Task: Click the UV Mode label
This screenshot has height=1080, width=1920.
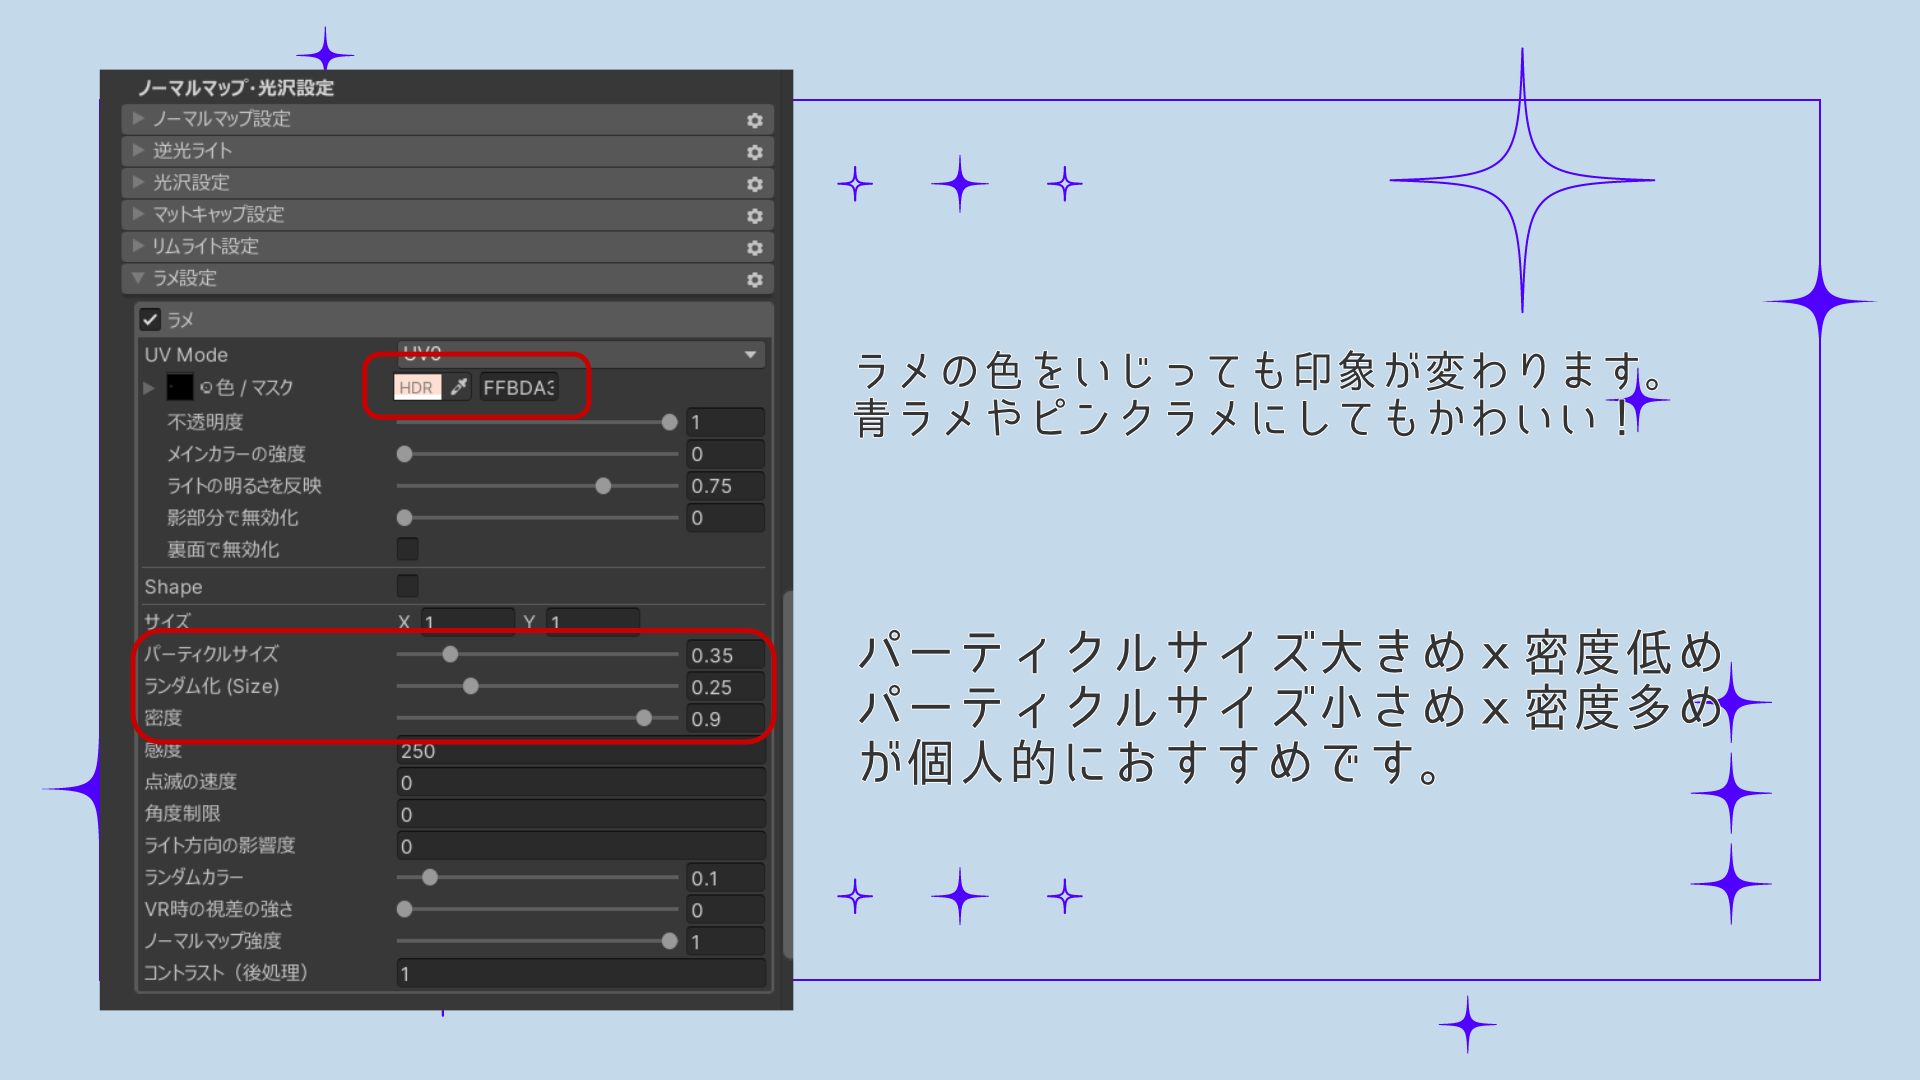Action: [x=186, y=355]
